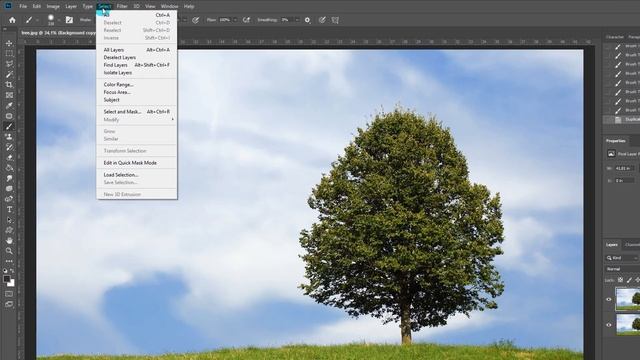Toggle Quick Mask mode icon in toolbox

[x=9, y=293]
